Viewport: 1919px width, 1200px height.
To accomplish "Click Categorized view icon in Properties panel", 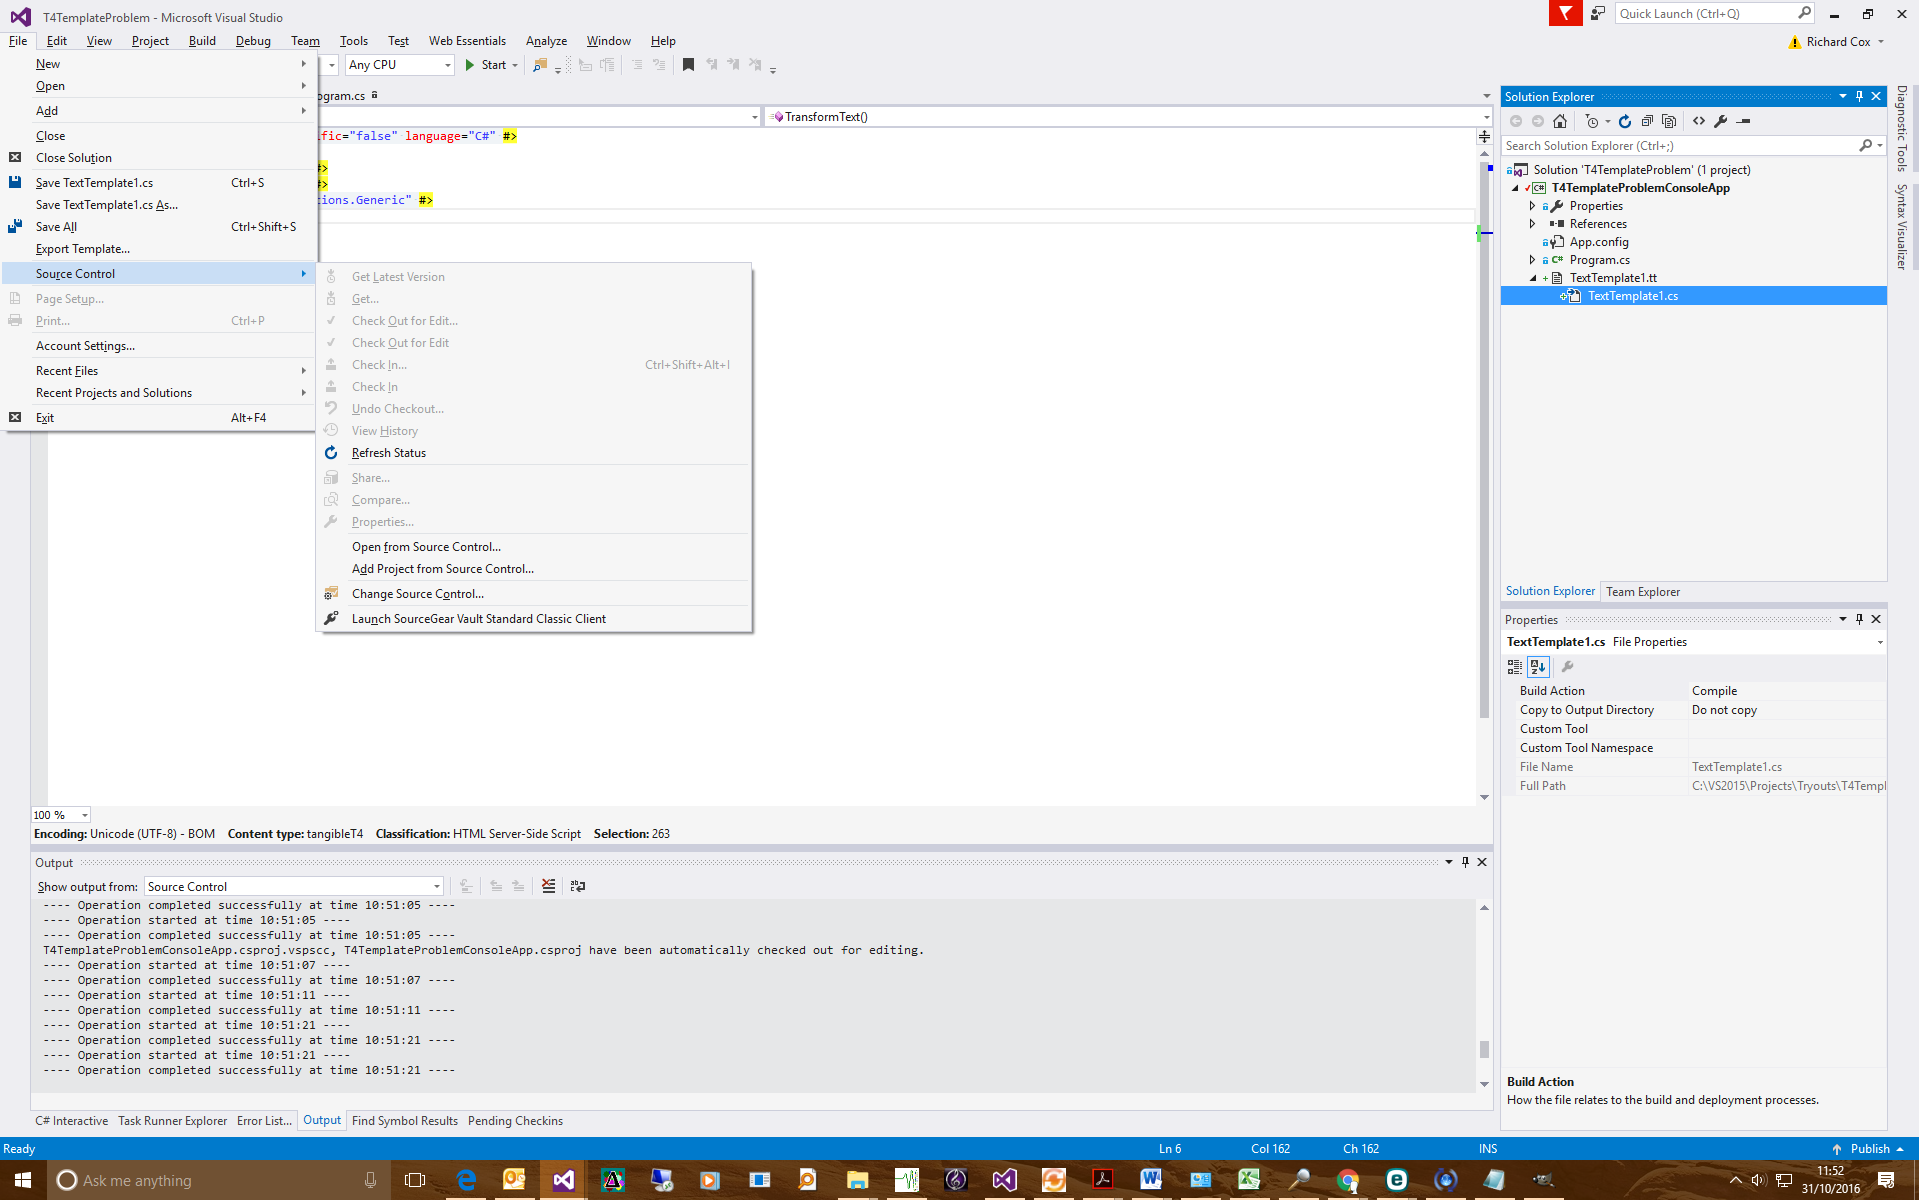I will click(x=1515, y=667).
